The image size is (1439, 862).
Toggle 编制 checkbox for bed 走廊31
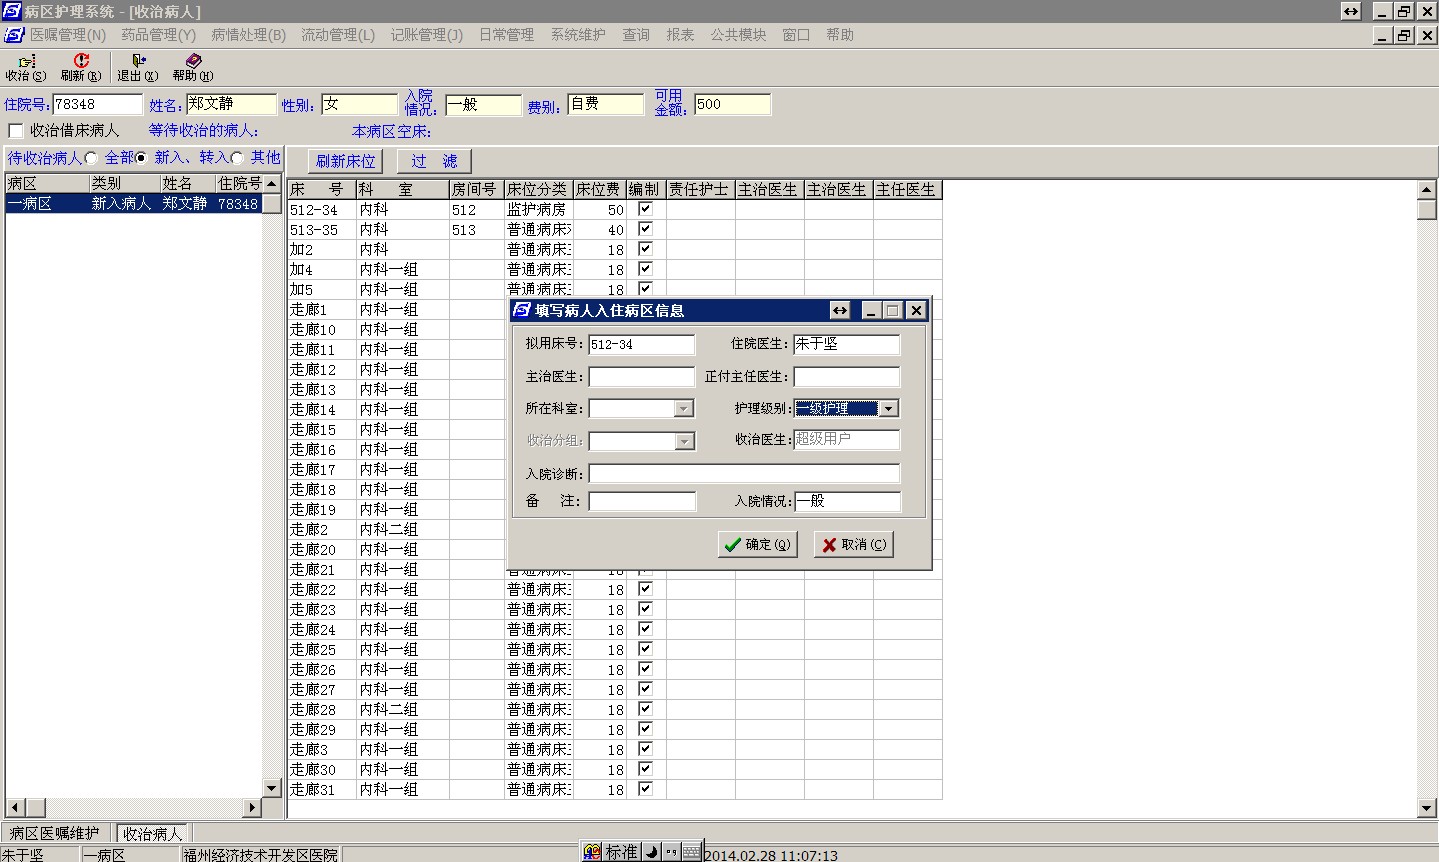coord(645,788)
